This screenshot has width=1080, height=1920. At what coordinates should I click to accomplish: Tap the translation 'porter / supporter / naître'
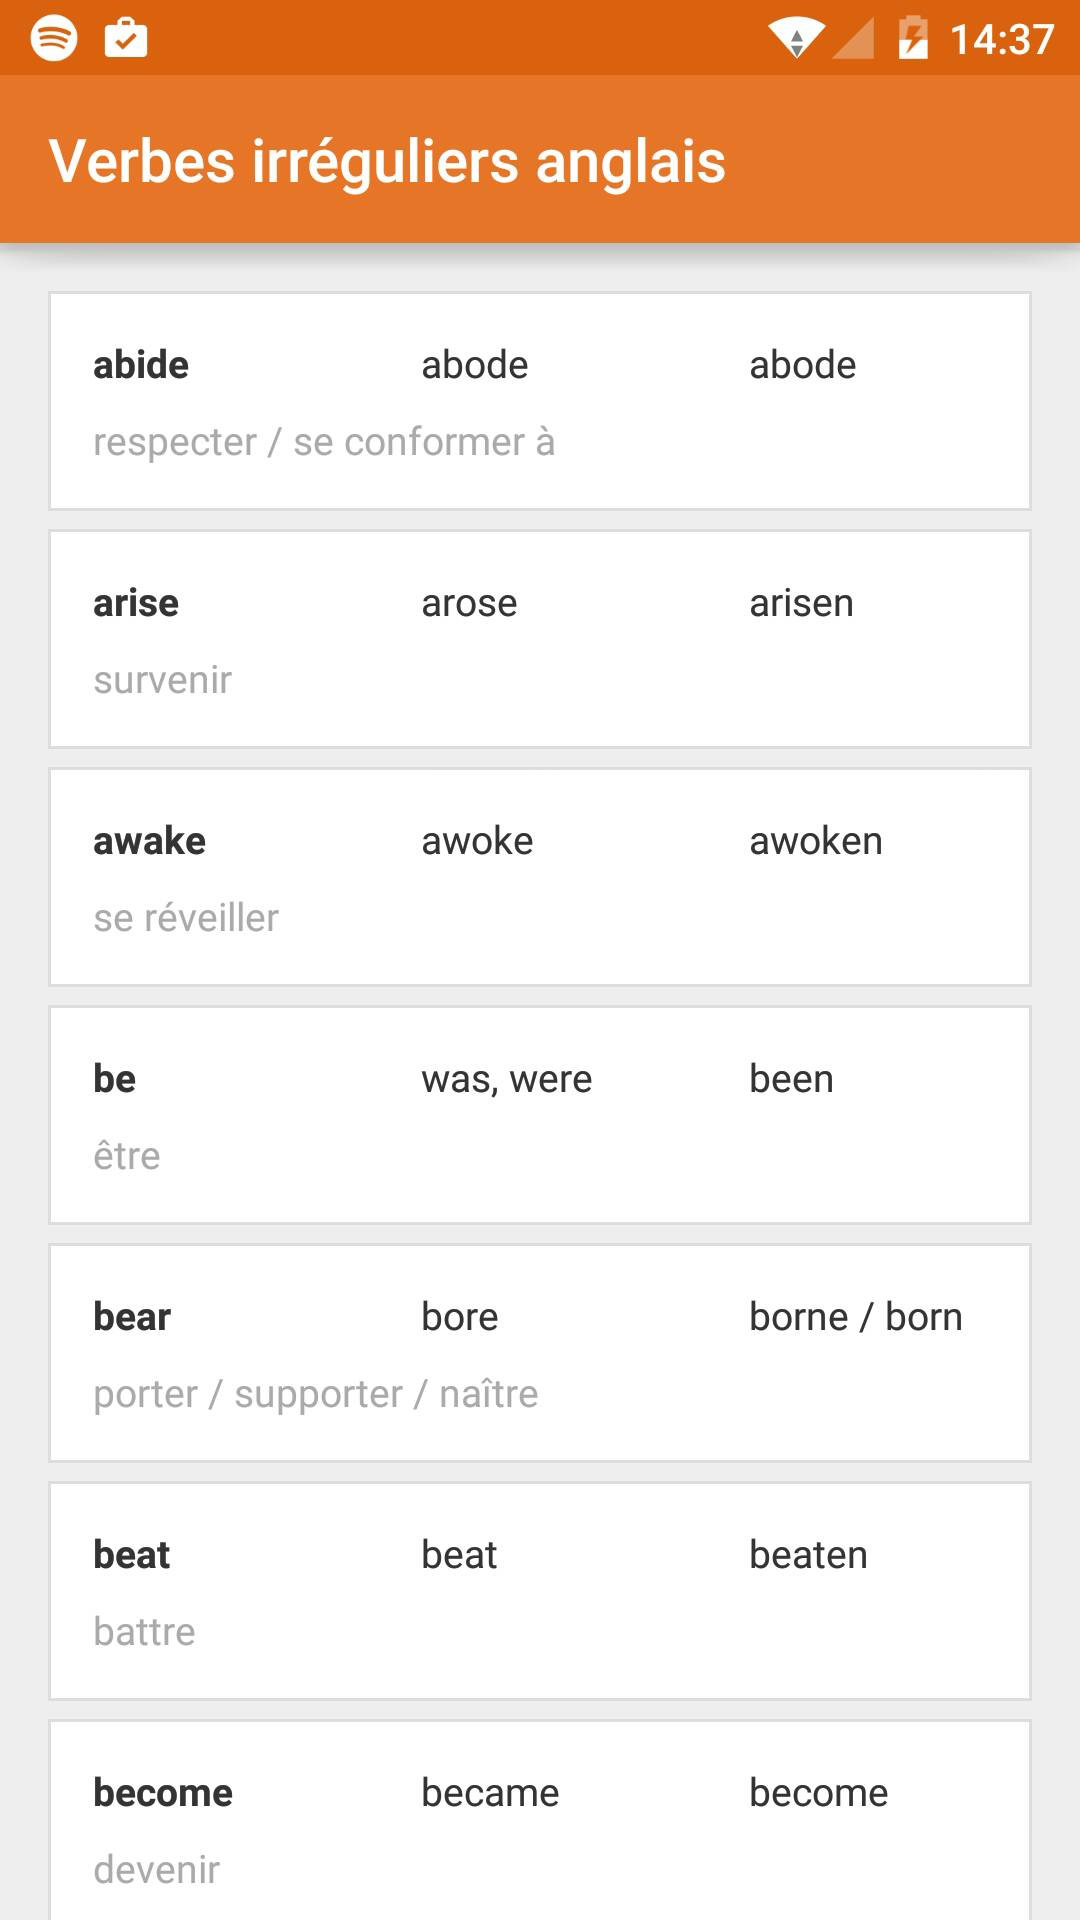[316, 1393]
